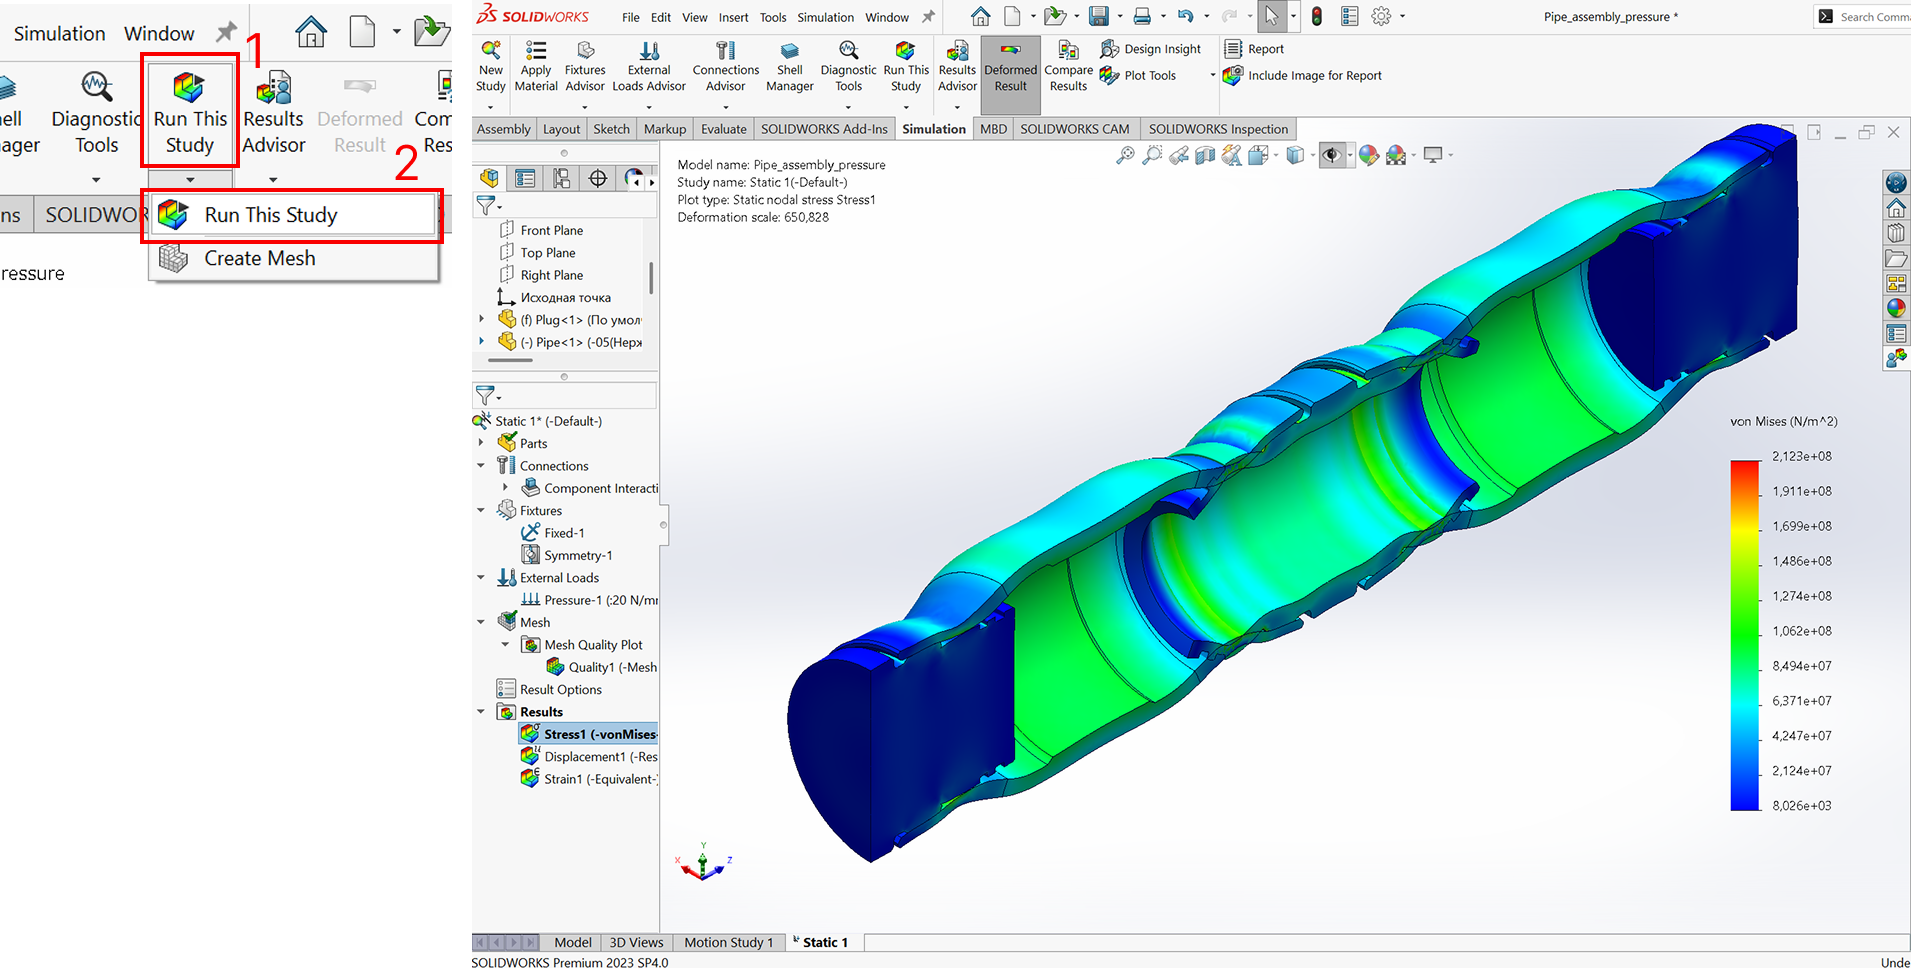Viewport: 1912px width, 968px height.
Task: Collapse Results folder in study tree
Action: click(x=481, y=712)
